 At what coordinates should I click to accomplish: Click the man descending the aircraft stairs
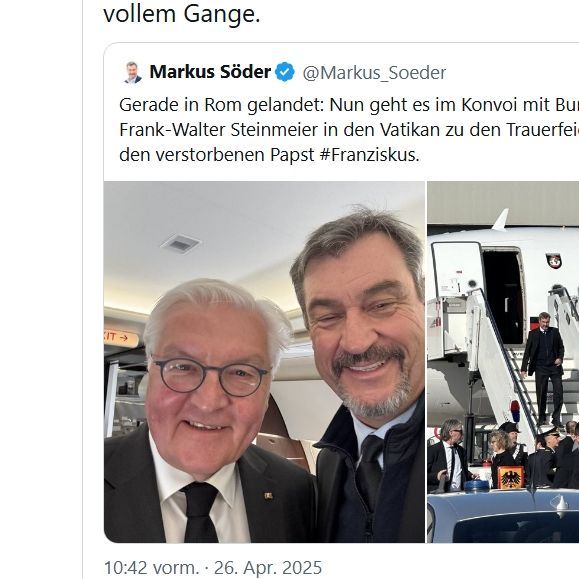coord(543,367)
